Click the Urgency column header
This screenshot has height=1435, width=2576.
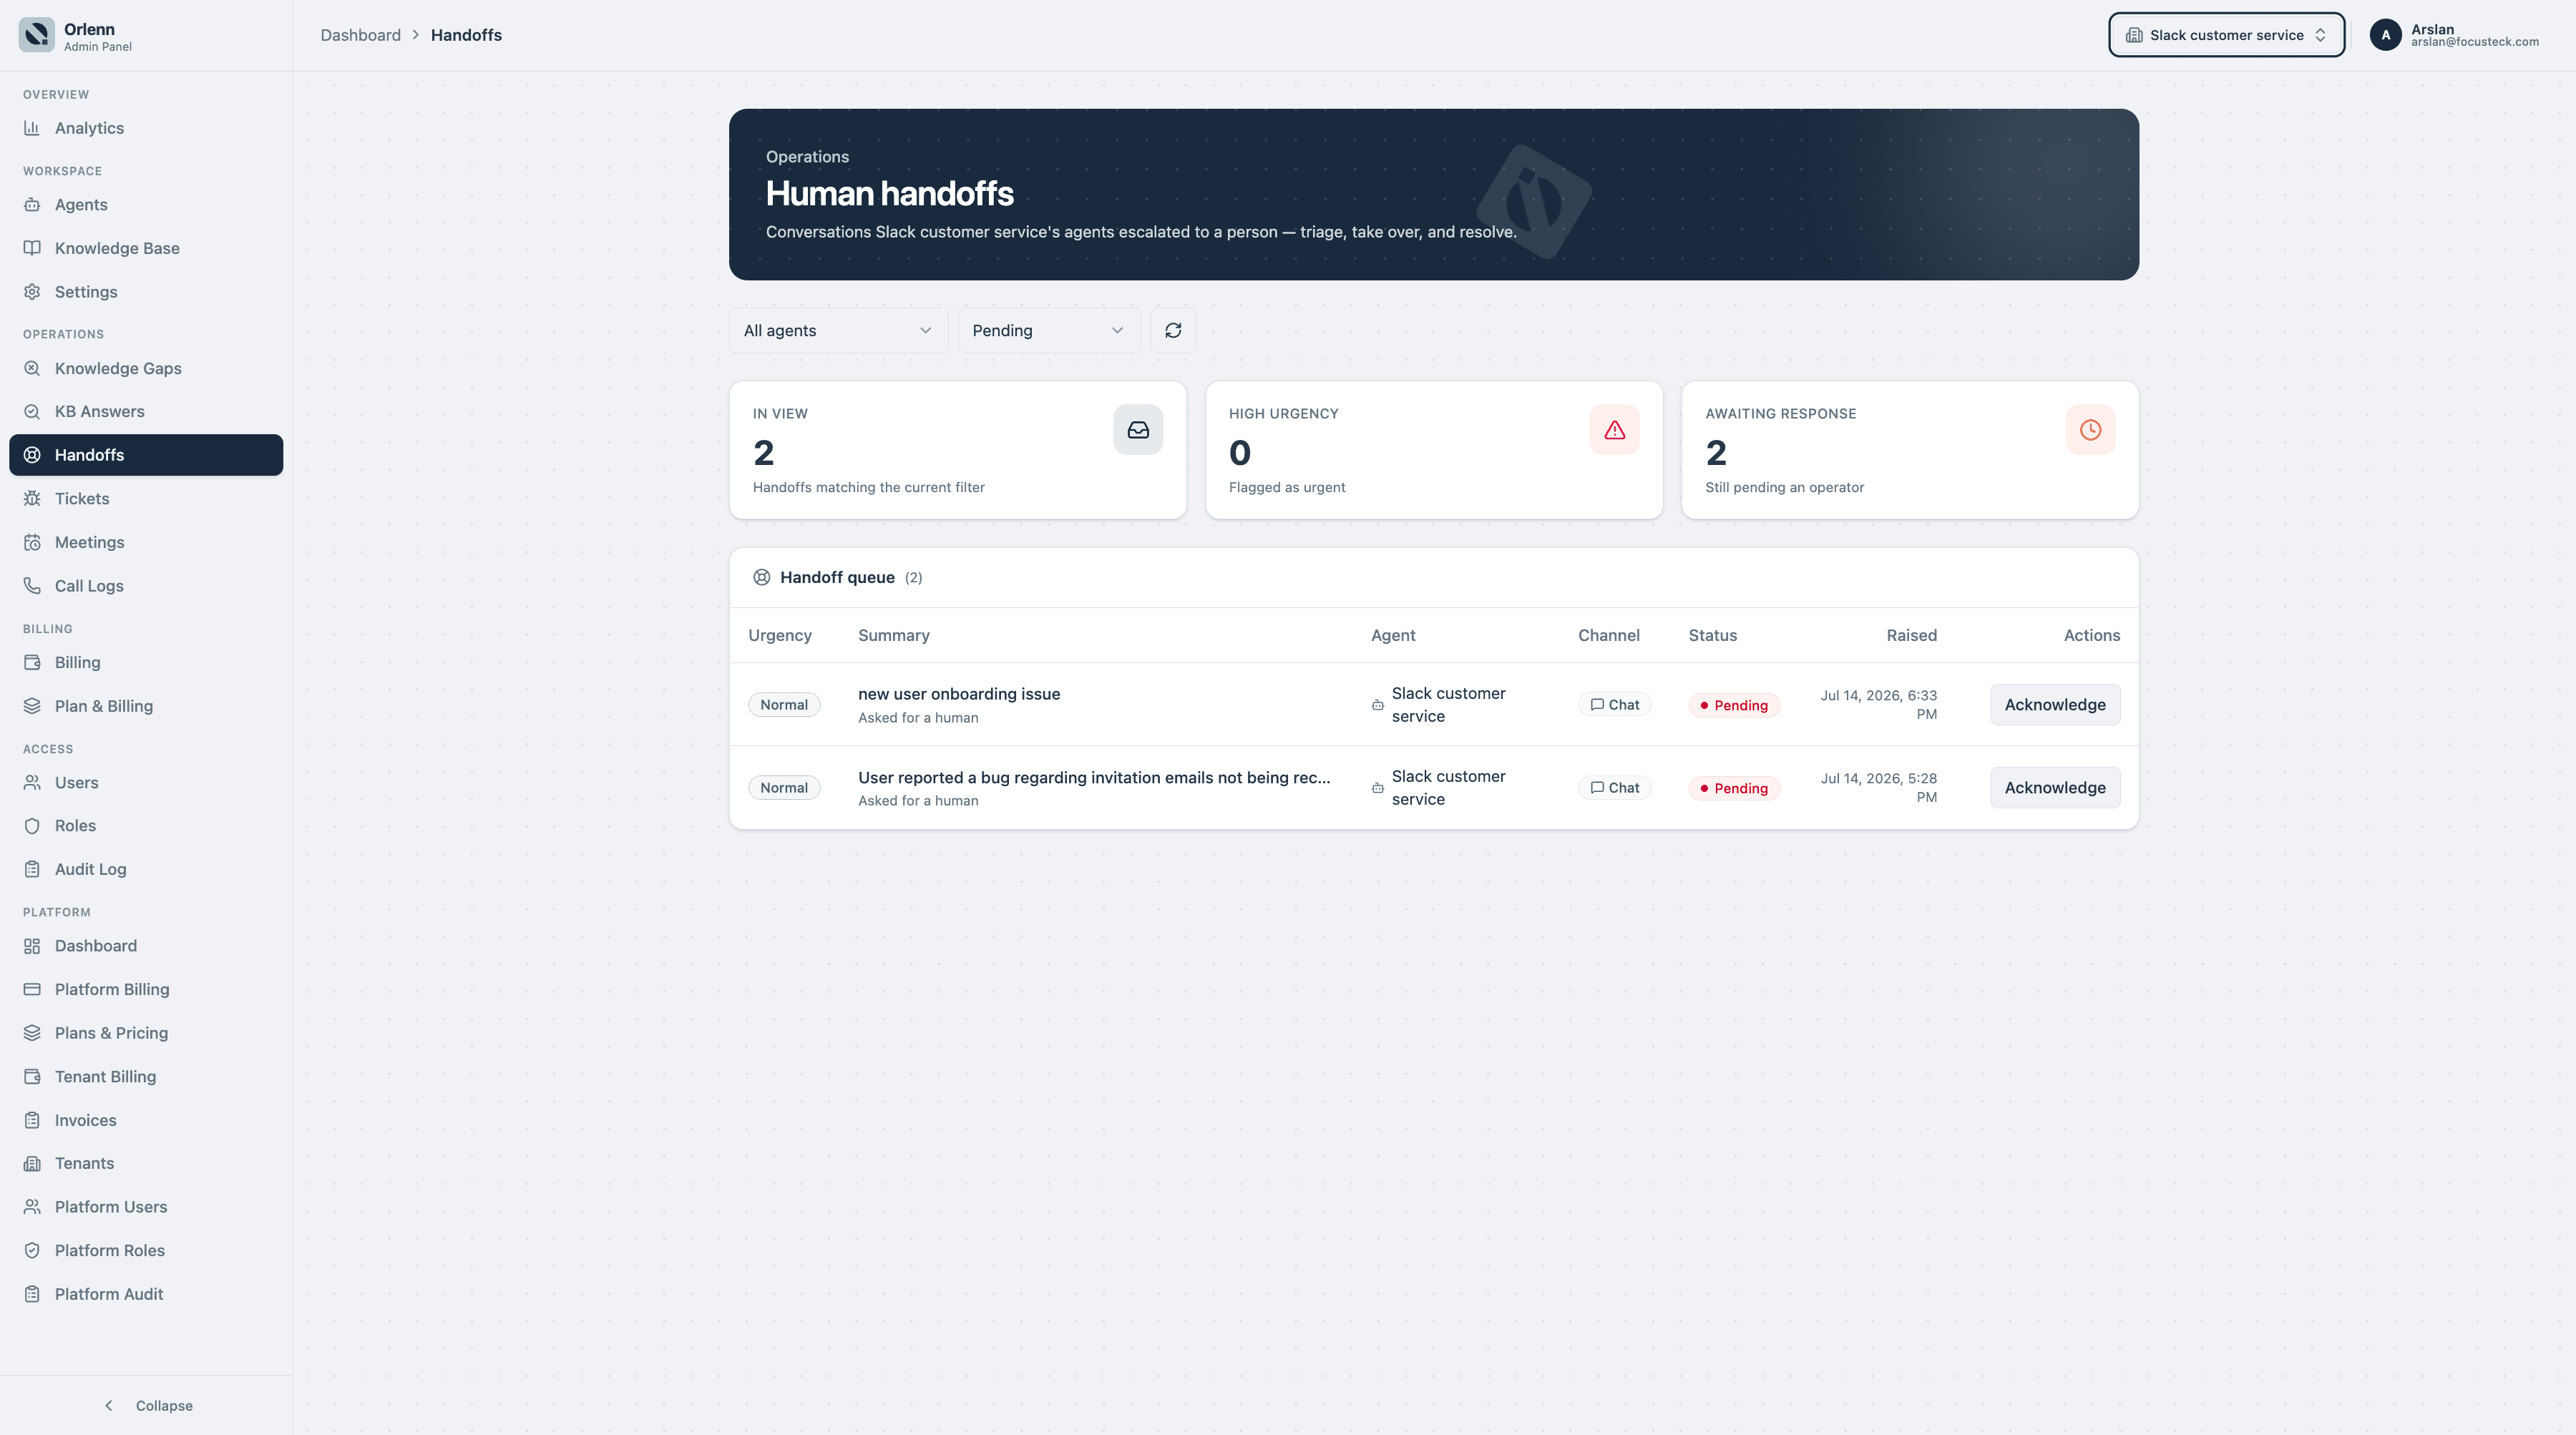pos(779,635)
